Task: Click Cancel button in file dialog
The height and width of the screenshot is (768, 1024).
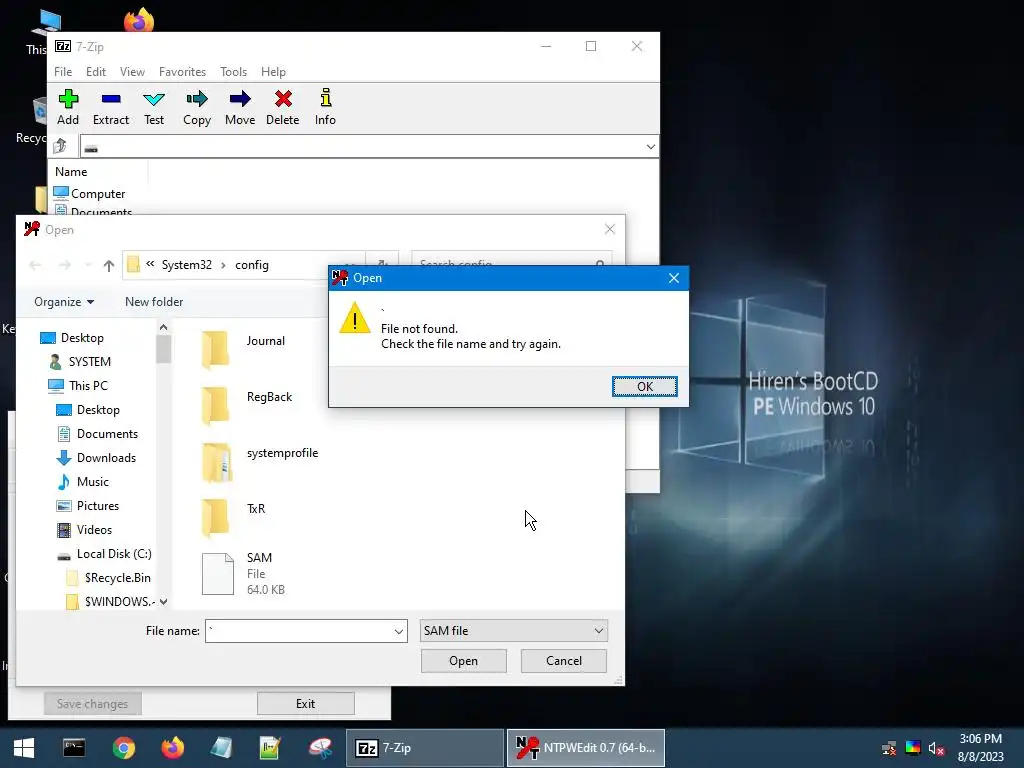Action: [x=564, y=661]
